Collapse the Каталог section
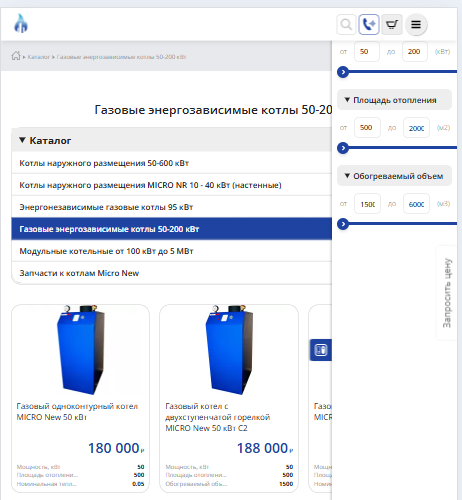The image size is (462, 500). 171,140
